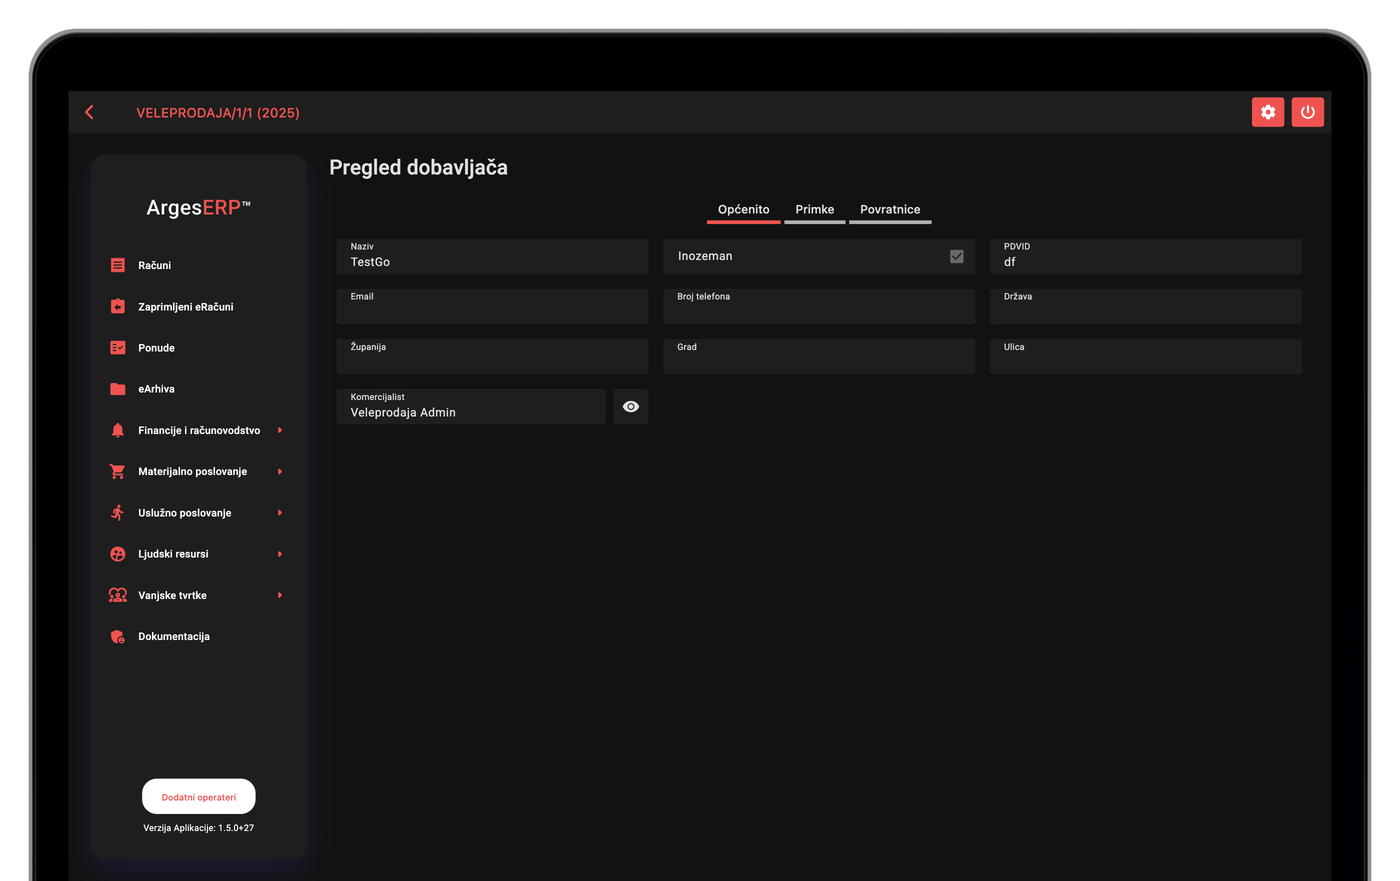Expand the Vanjske tvrtke submenu arrow

pos(280,595)
